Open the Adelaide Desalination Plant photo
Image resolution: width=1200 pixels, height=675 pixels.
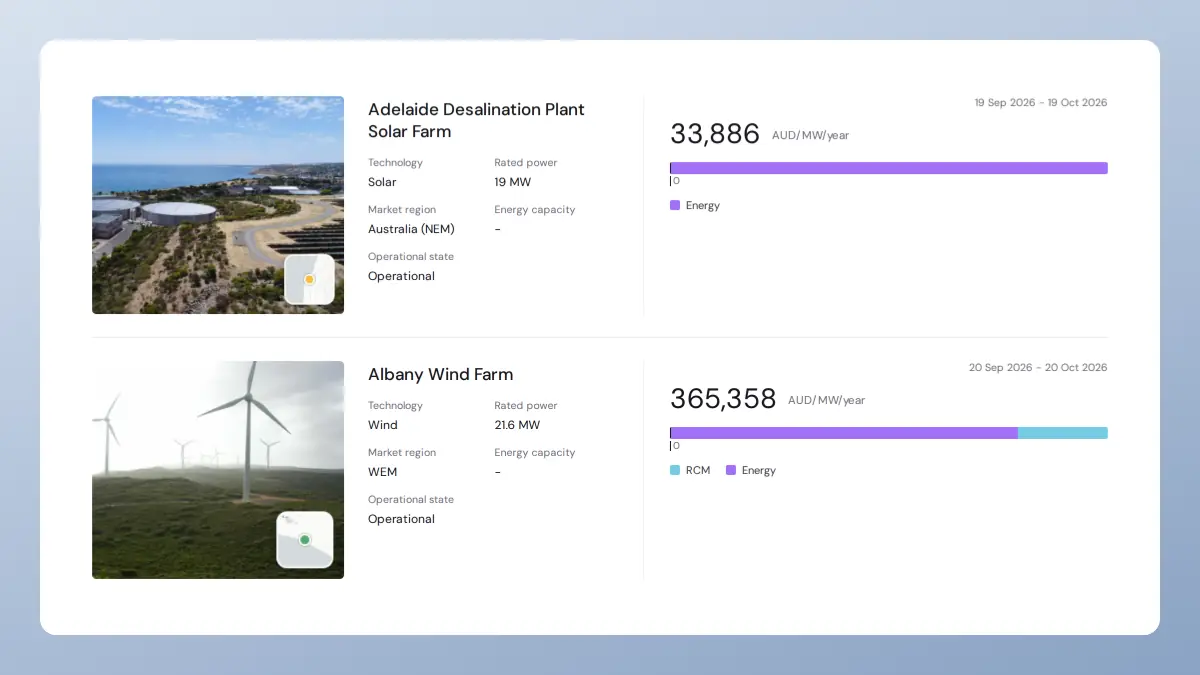(218, 205)
